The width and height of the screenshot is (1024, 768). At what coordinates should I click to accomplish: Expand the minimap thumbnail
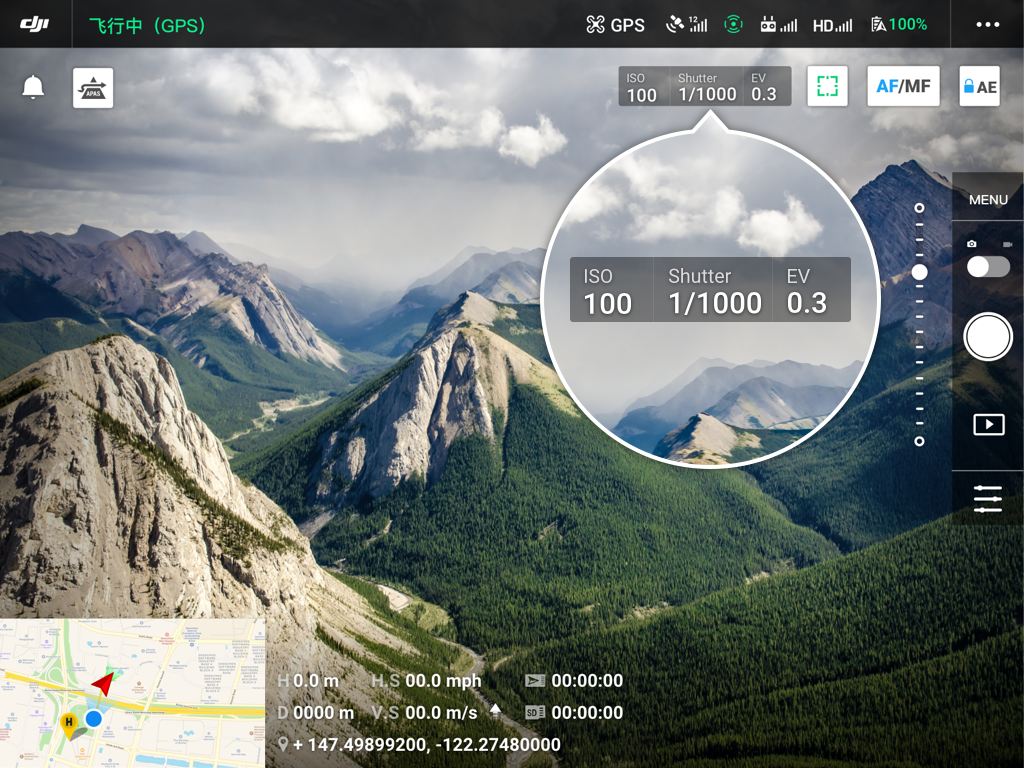133,693
